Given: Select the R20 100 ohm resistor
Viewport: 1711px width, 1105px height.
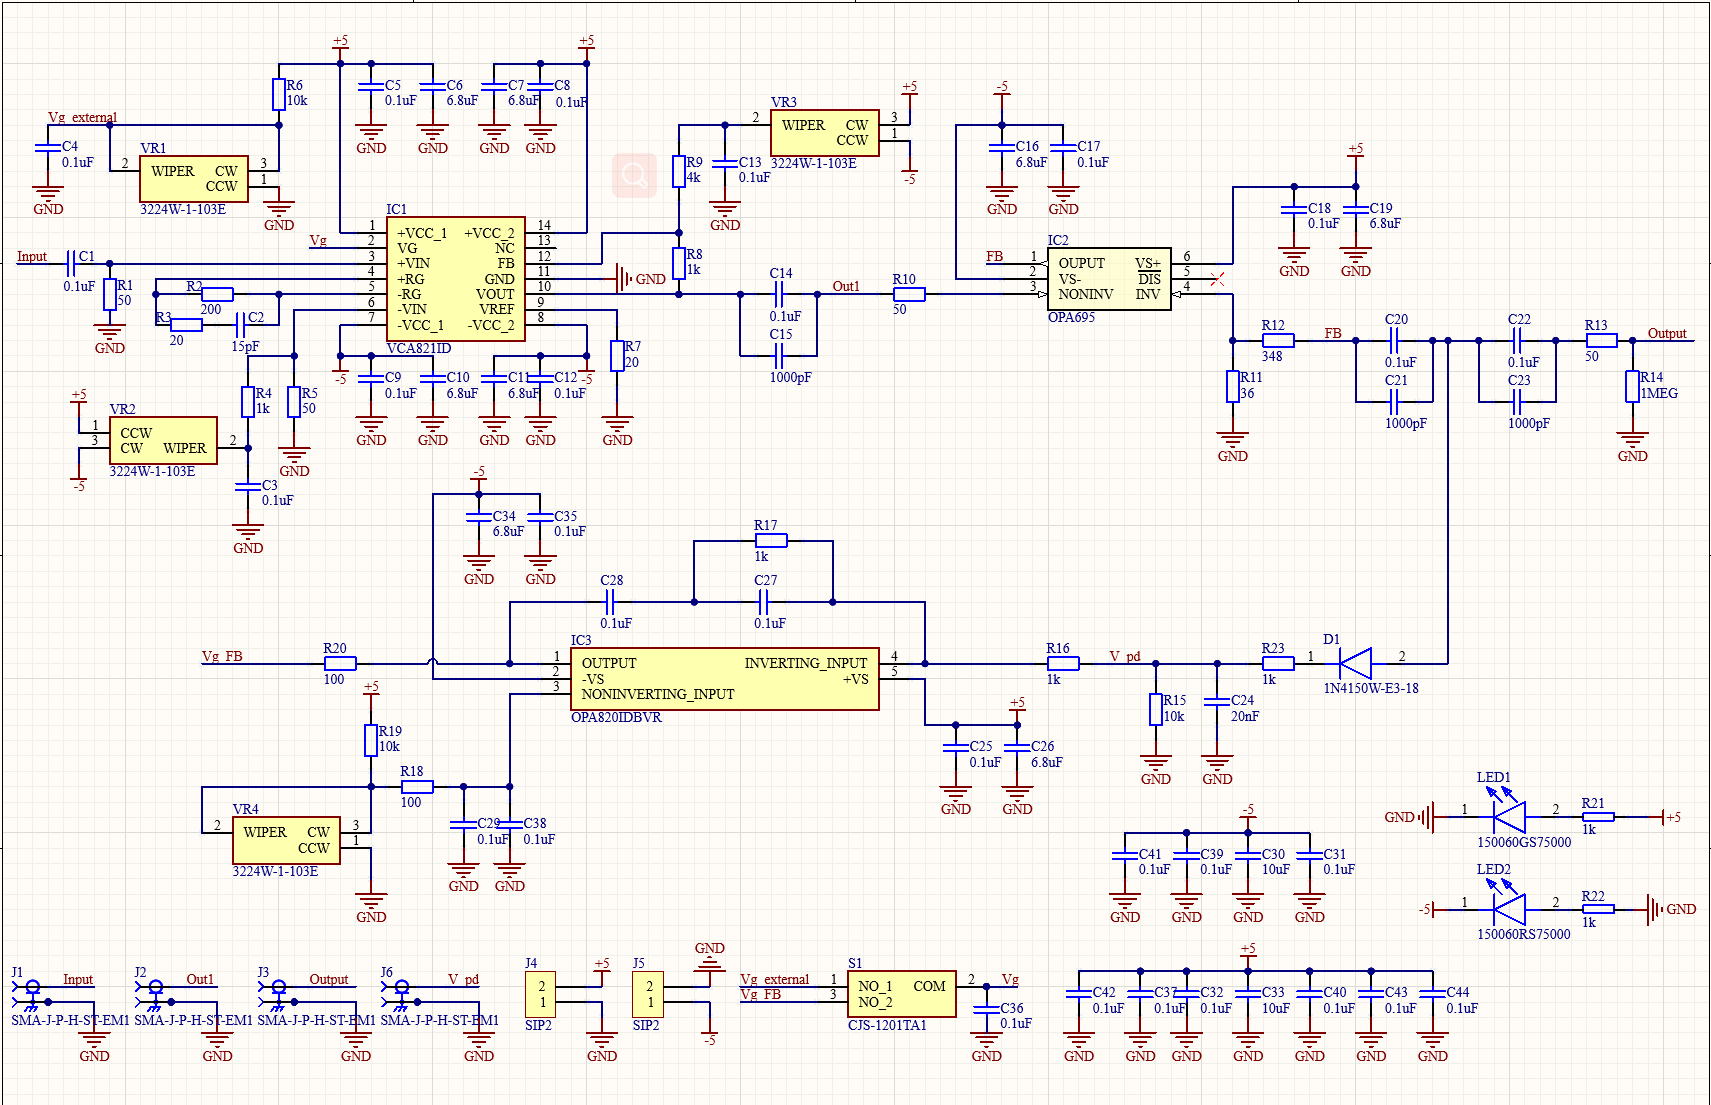Looking at the screenshot, I should click(340, 664).
